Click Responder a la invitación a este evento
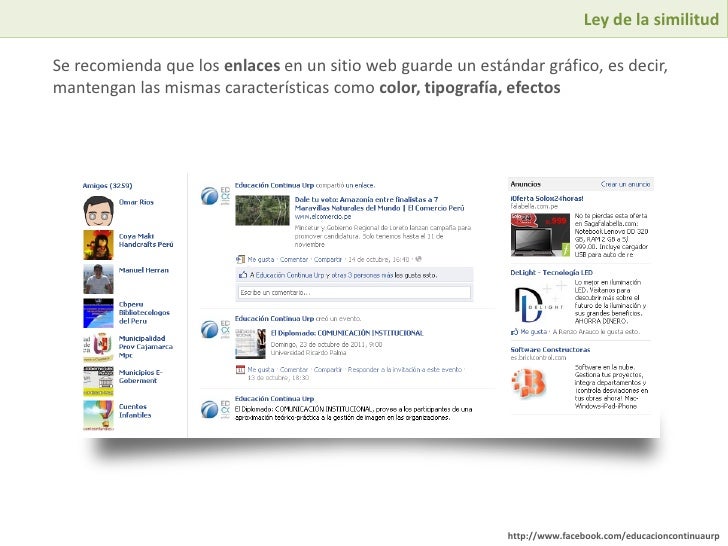The width and height of the screenshot is (728, 546). point(405,370)
